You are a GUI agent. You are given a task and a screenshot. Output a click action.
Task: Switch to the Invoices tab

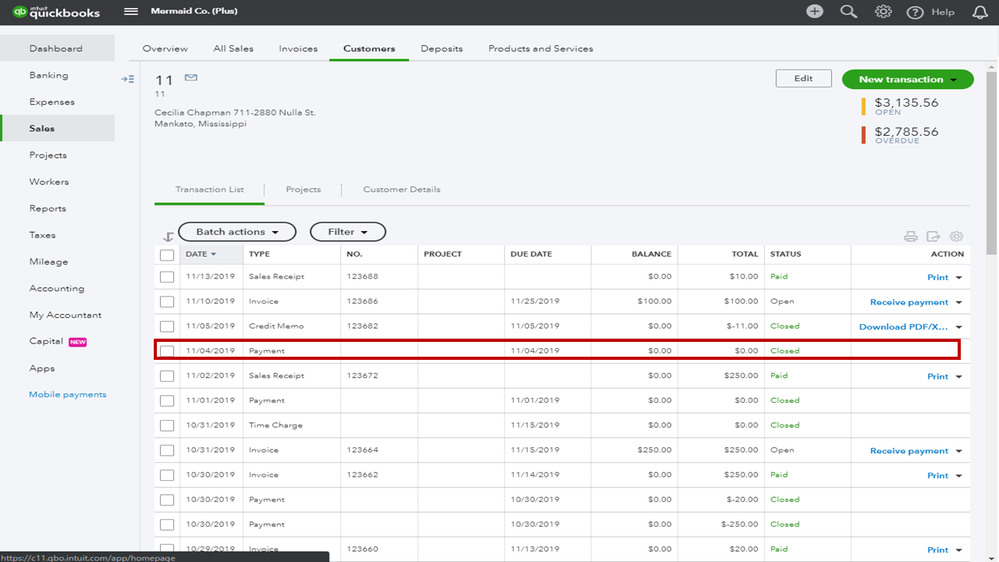pyautogui.click(x=298, y=48)
